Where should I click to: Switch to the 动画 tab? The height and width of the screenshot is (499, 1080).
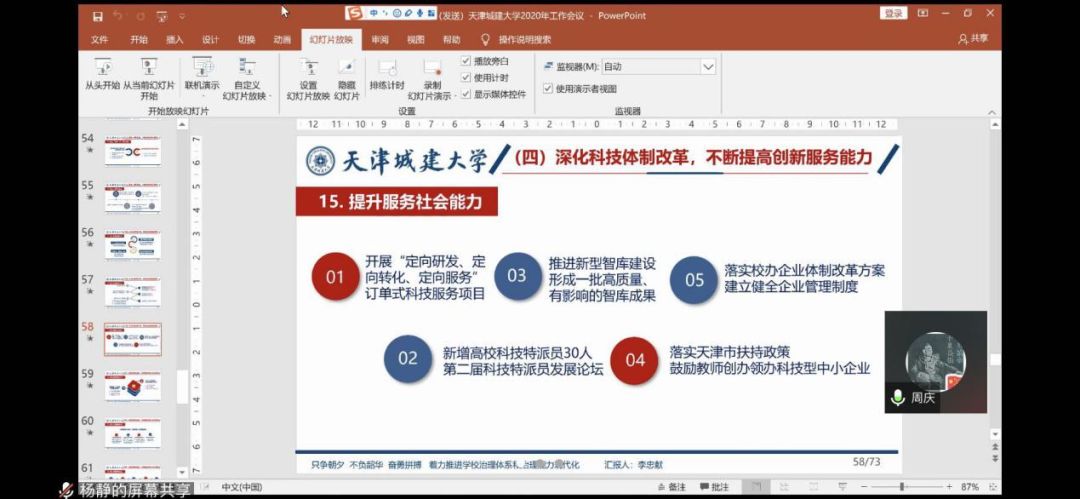coord(282,40)
